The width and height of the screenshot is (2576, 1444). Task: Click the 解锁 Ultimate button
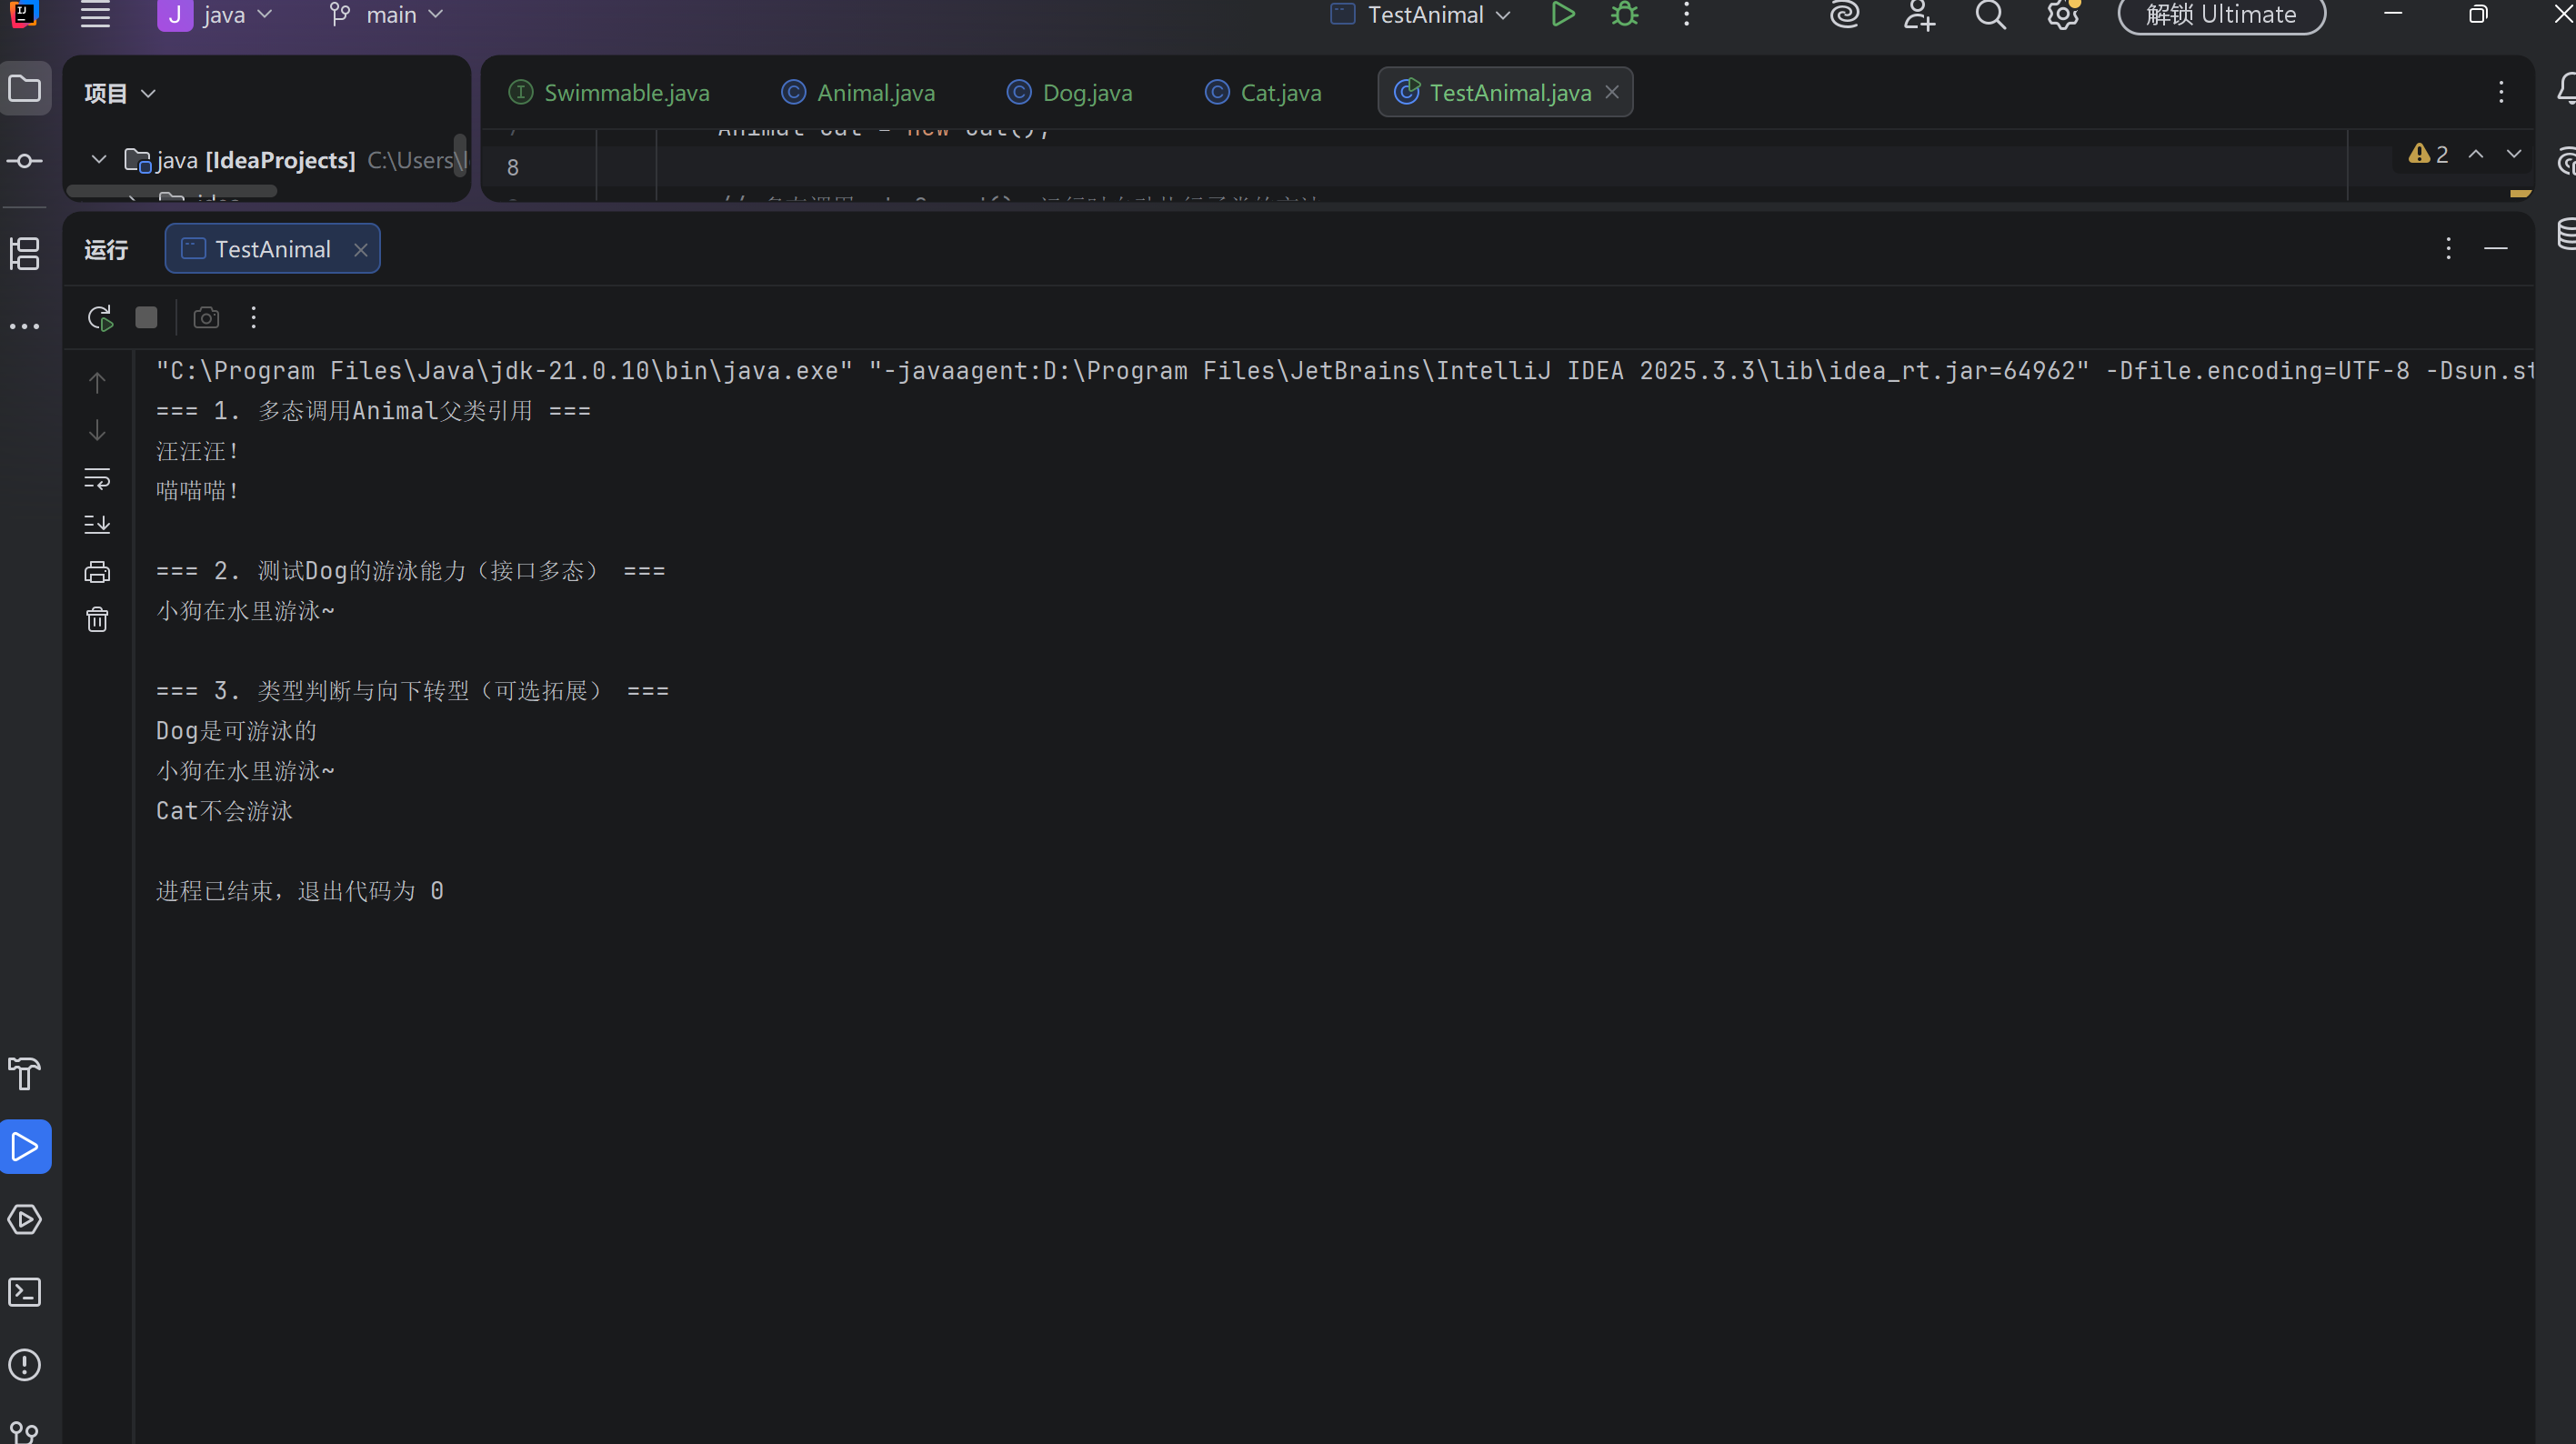click(x=2221, y=15)
